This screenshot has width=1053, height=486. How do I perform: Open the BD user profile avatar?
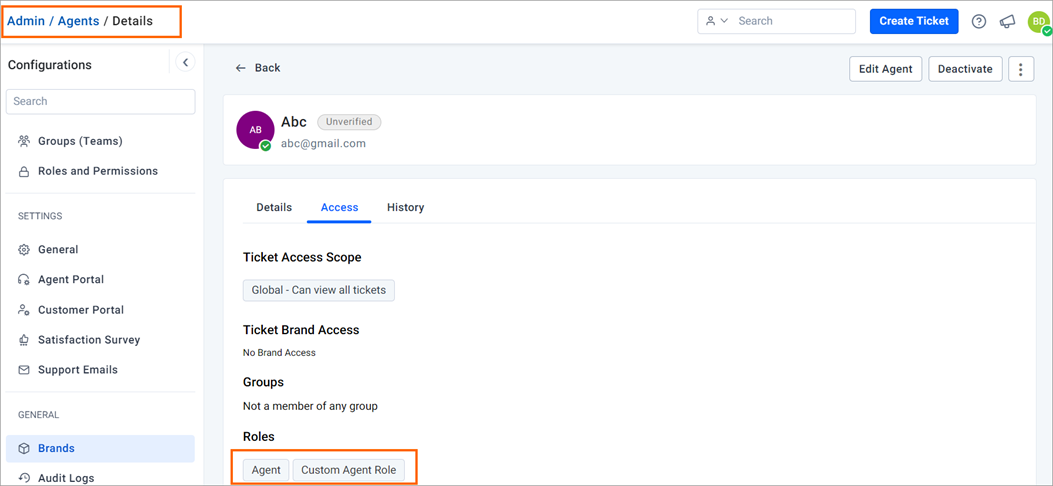[x=1039, y=21]
